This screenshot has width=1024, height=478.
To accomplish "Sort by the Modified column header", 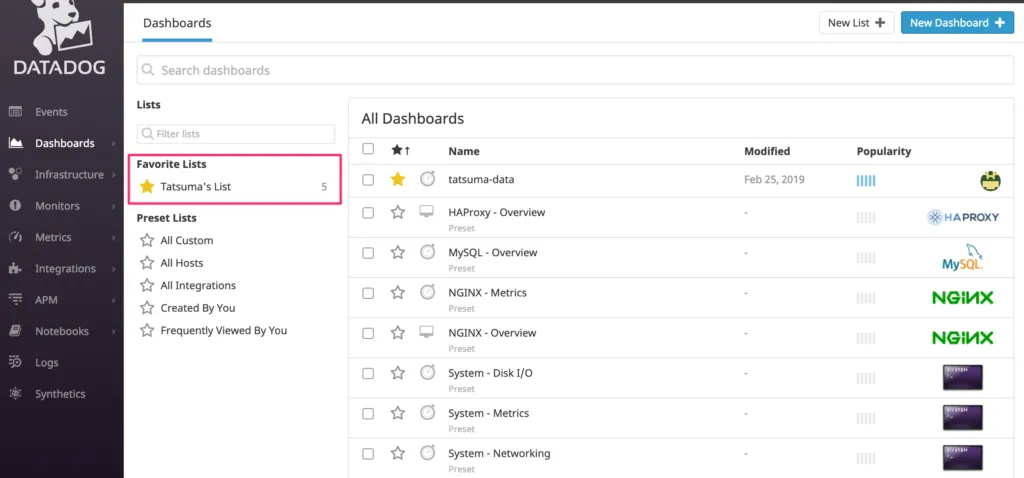I will (x=767, y=151).
